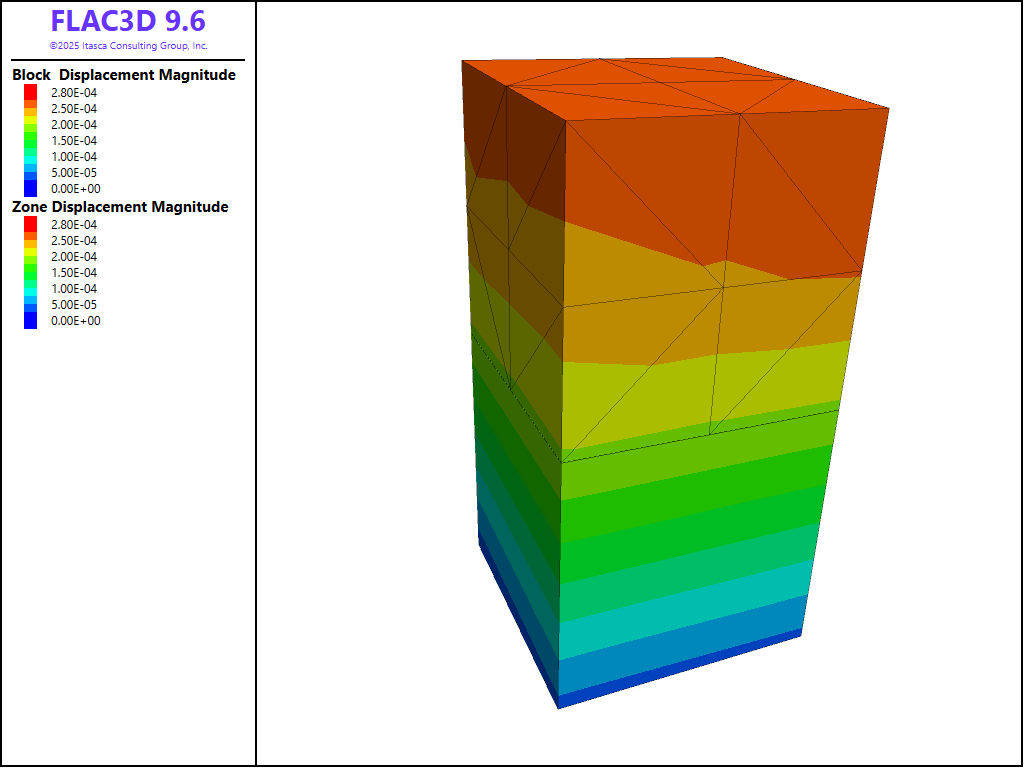Screen dimensions: 1024x768
Task: Click the red swatch in Zone legend
Action: click(x=30, y=223)
